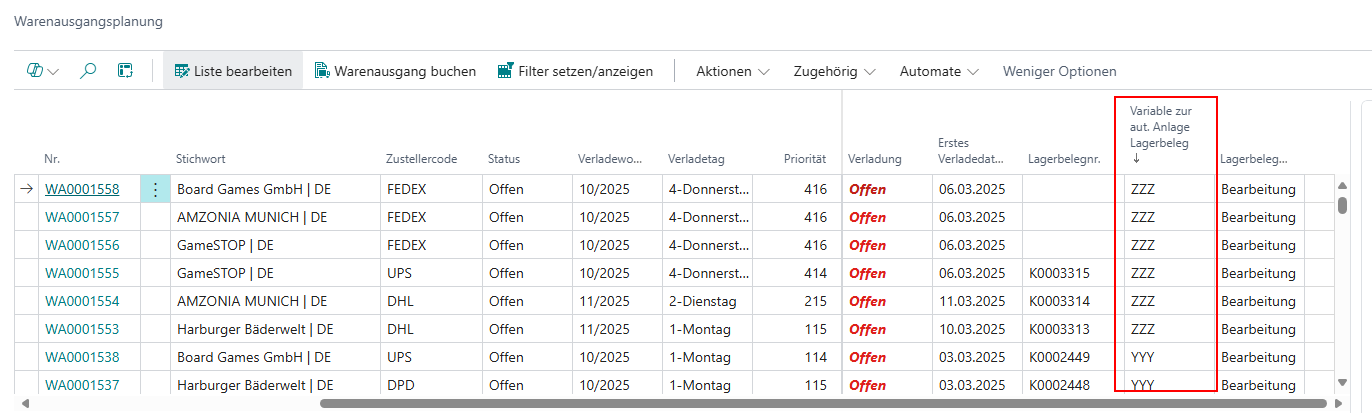Click the Liste bearbeiten toolbar button

click(x=233, y=71)
